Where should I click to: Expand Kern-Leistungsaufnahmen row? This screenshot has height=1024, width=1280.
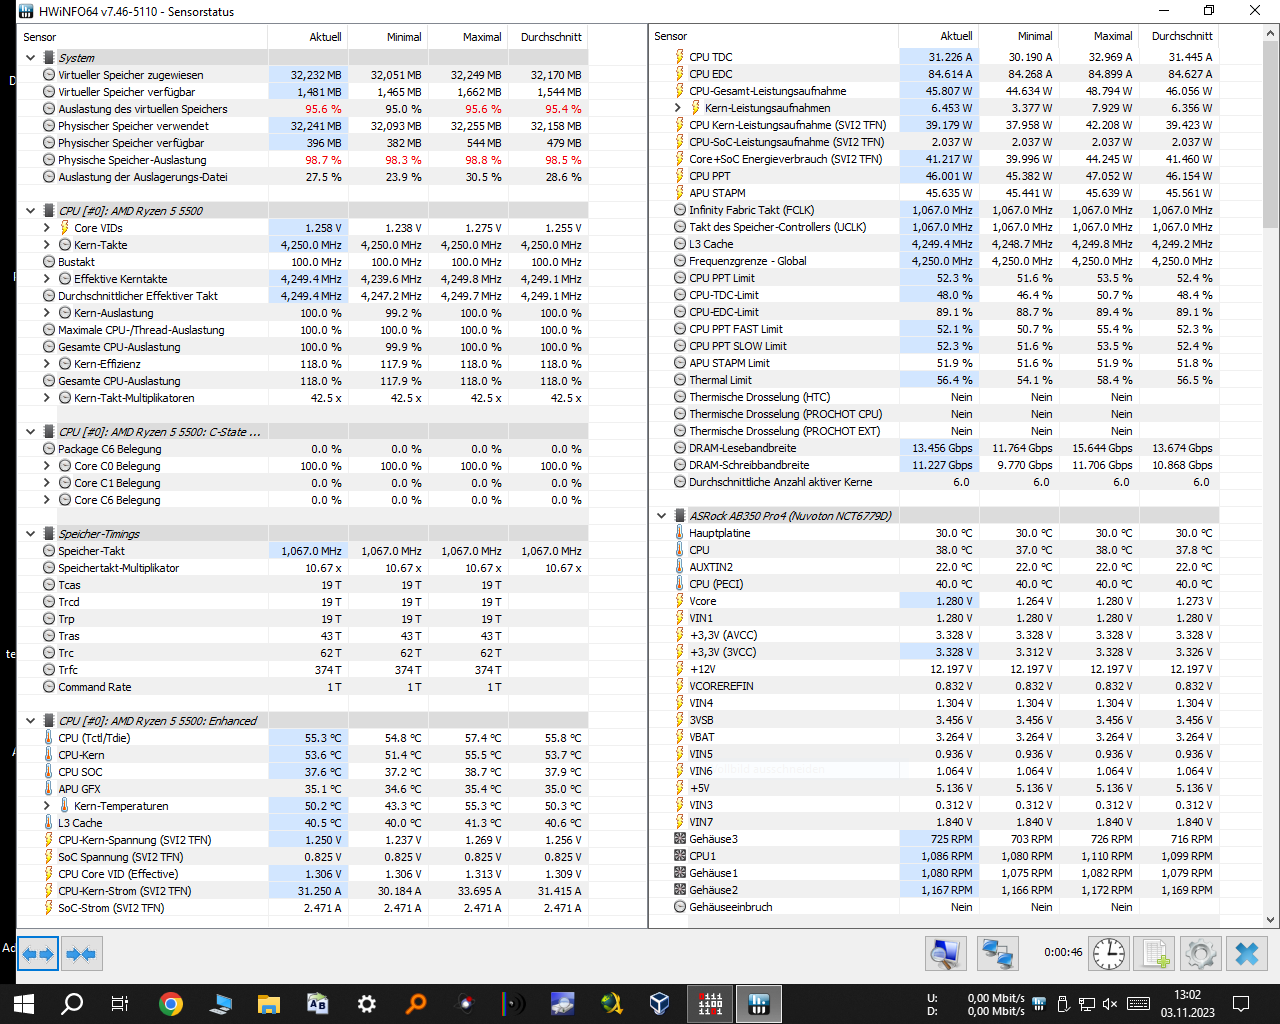coord(677,108)
